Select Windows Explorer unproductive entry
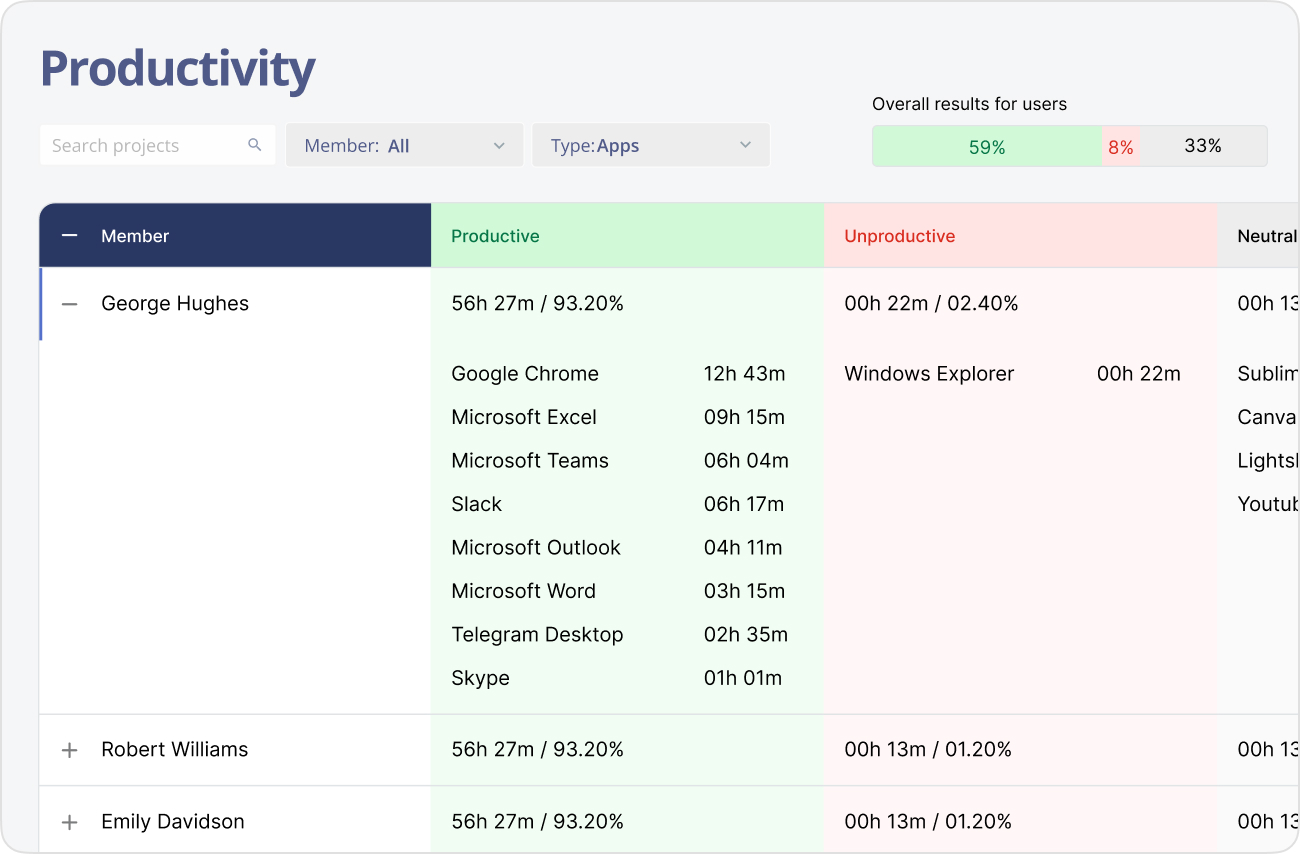 [x=929, y=374]
